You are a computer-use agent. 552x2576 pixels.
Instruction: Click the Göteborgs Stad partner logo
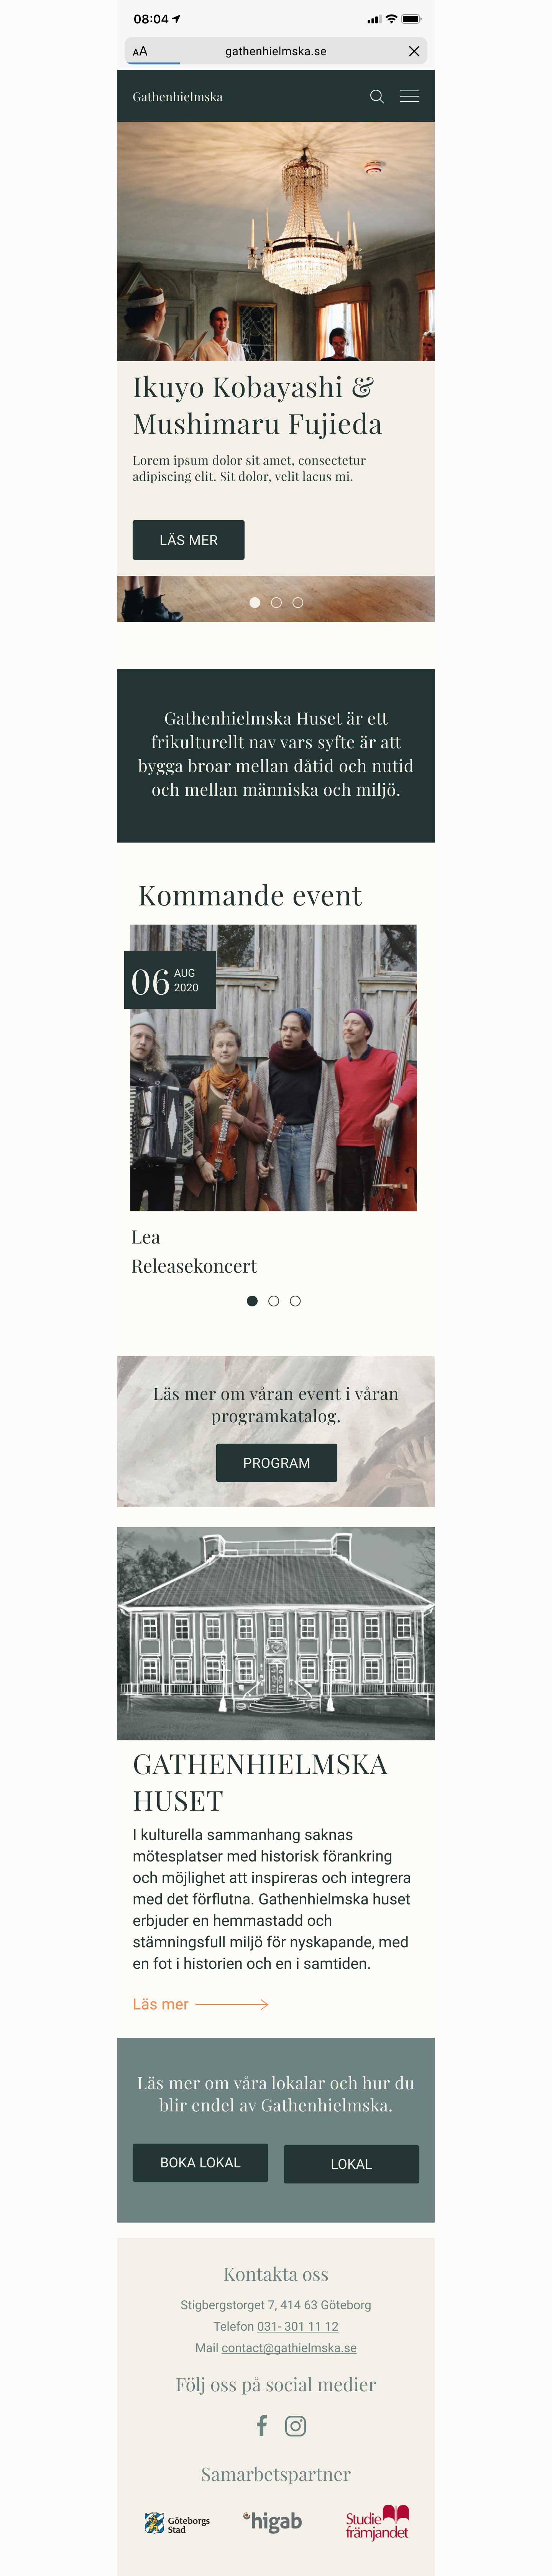pos(177,2522)
